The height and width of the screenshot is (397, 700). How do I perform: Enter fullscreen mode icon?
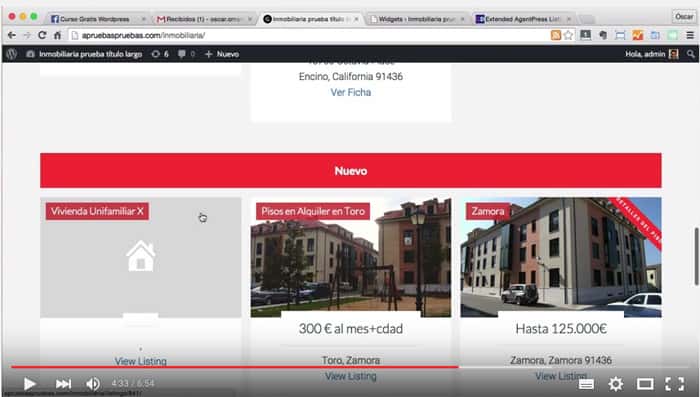click(x=675, y=384)
